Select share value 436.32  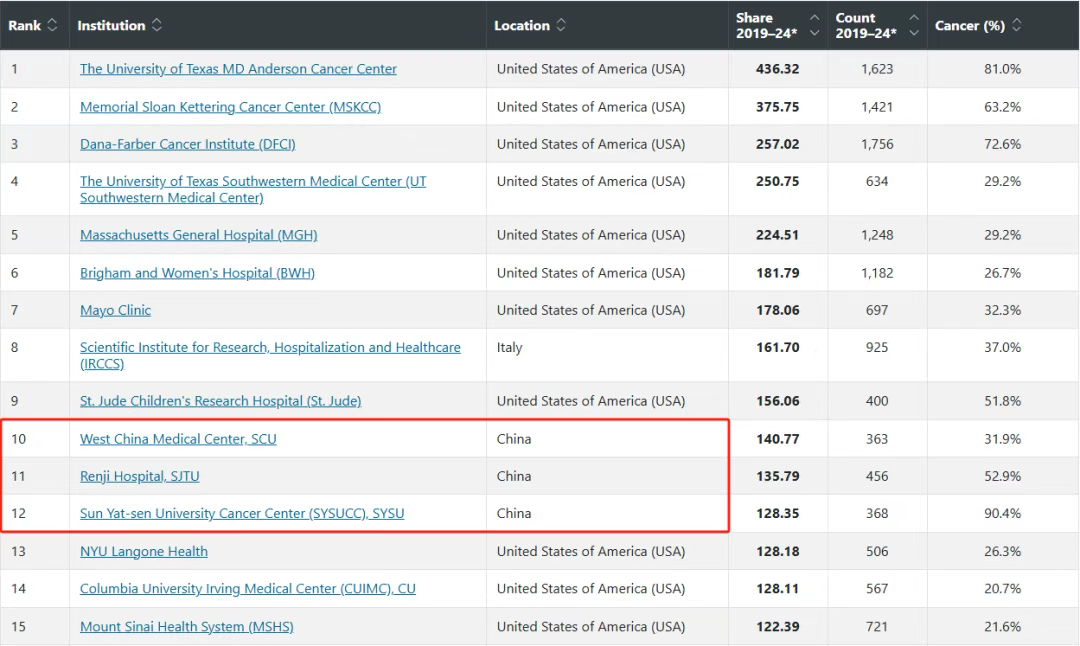point(778,69)
